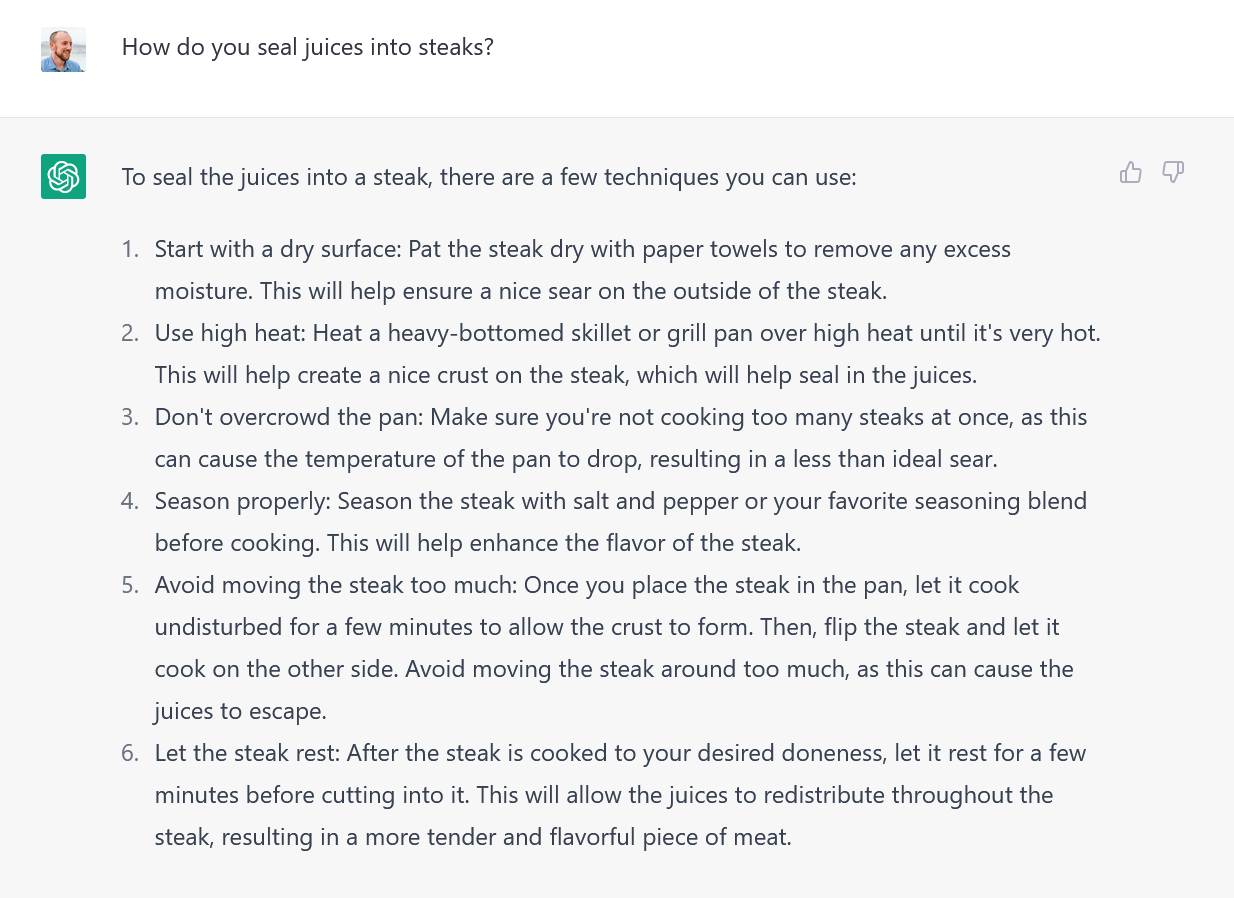Click list item 1 about dry surface
Screen dimensions: 1234x898
[580, 270]
